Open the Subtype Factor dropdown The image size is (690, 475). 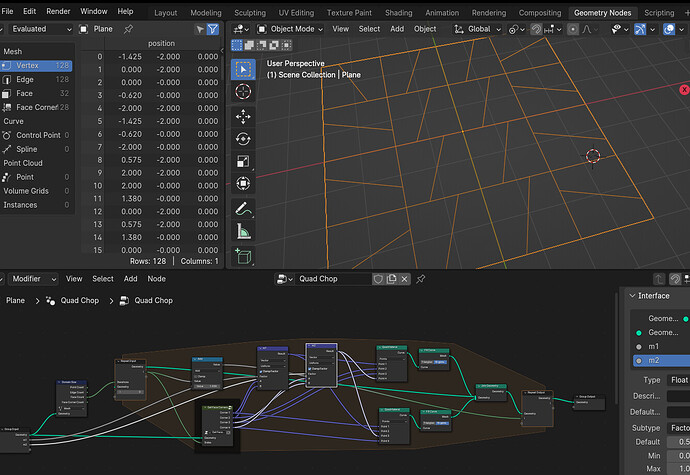point(678,428)
